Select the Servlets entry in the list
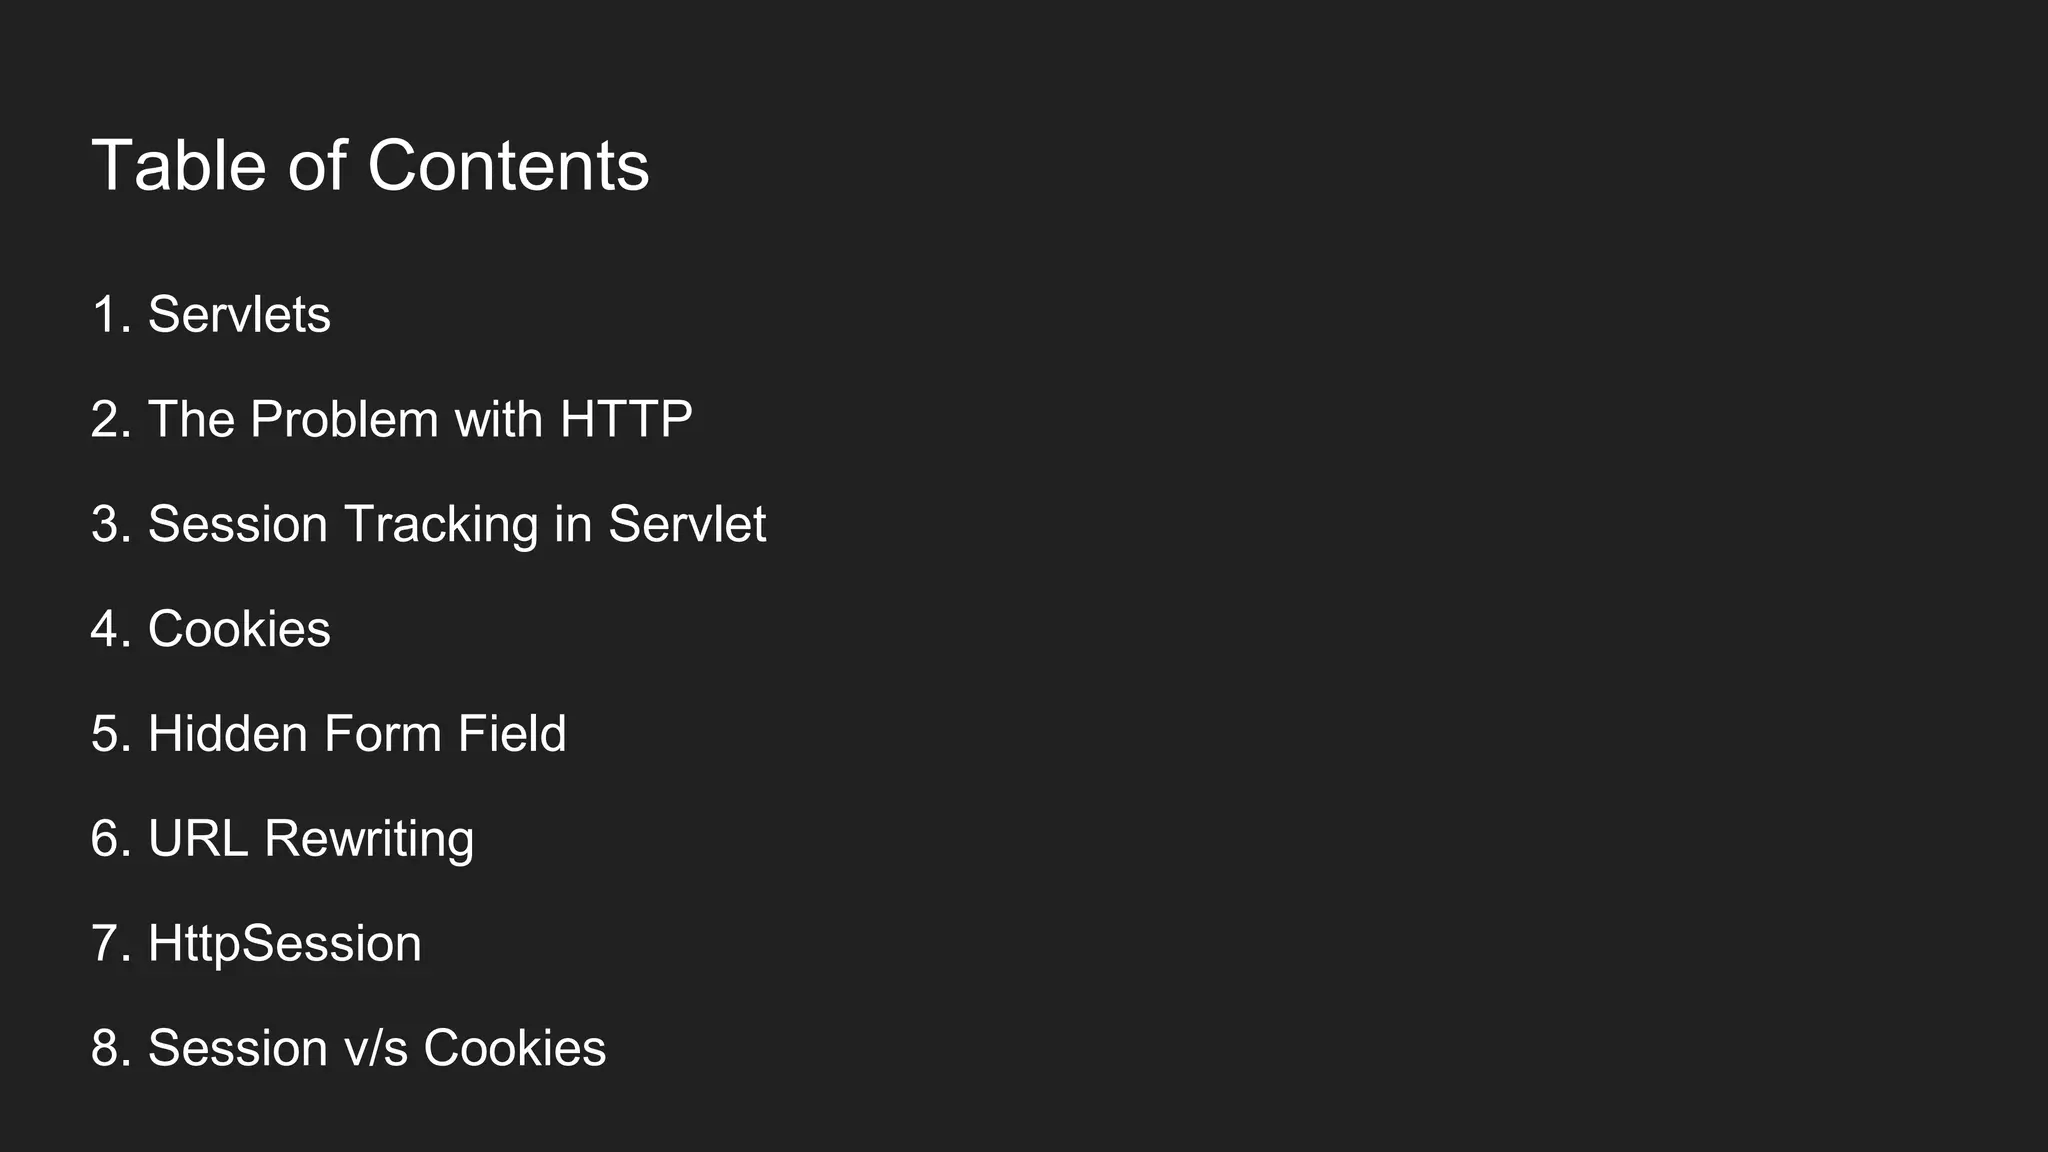 tap(239, 315)
